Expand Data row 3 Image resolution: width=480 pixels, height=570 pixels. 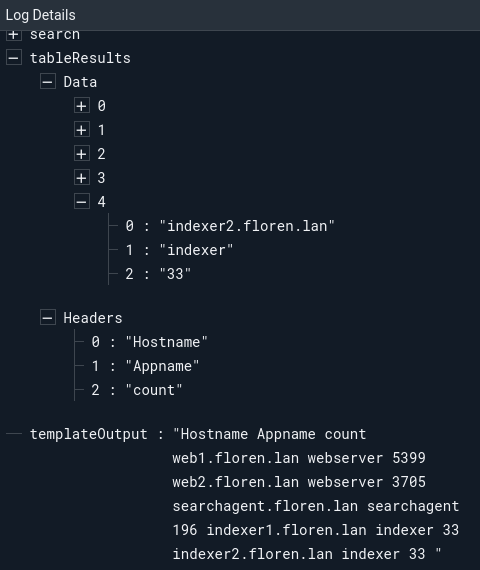pyautogui.click(x=82, y=178)
